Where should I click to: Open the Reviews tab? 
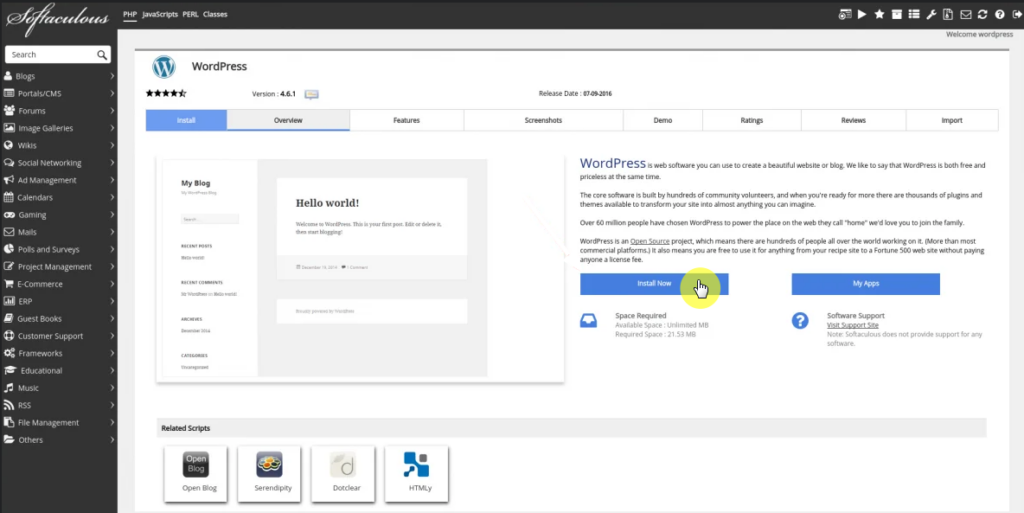coord(854,120)
